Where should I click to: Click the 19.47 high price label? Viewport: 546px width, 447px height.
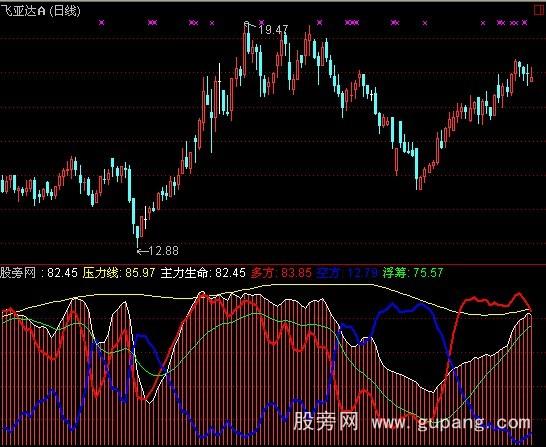click(x=274, y=30)
